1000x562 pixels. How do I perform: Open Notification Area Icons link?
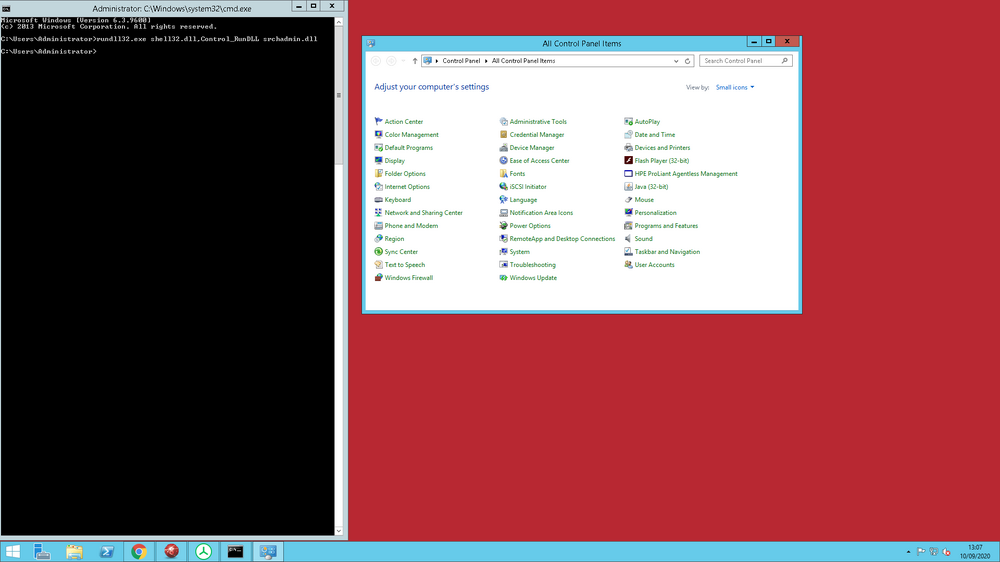tap(541, 212)
